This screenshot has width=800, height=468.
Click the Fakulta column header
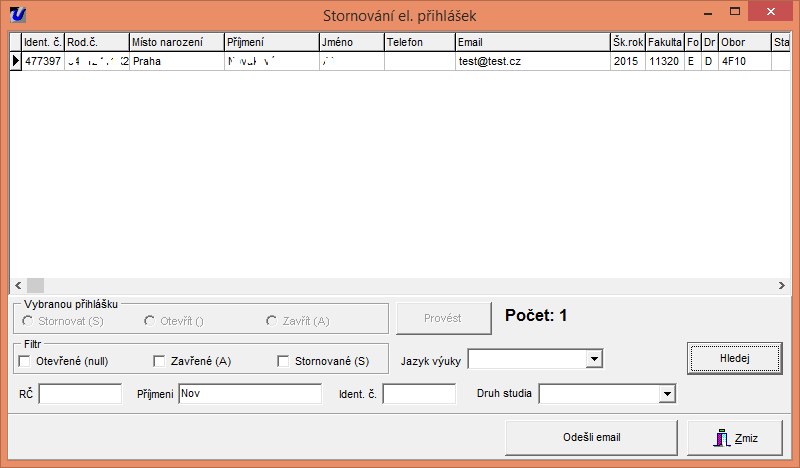pyautogui.click(x=664, y=42)
